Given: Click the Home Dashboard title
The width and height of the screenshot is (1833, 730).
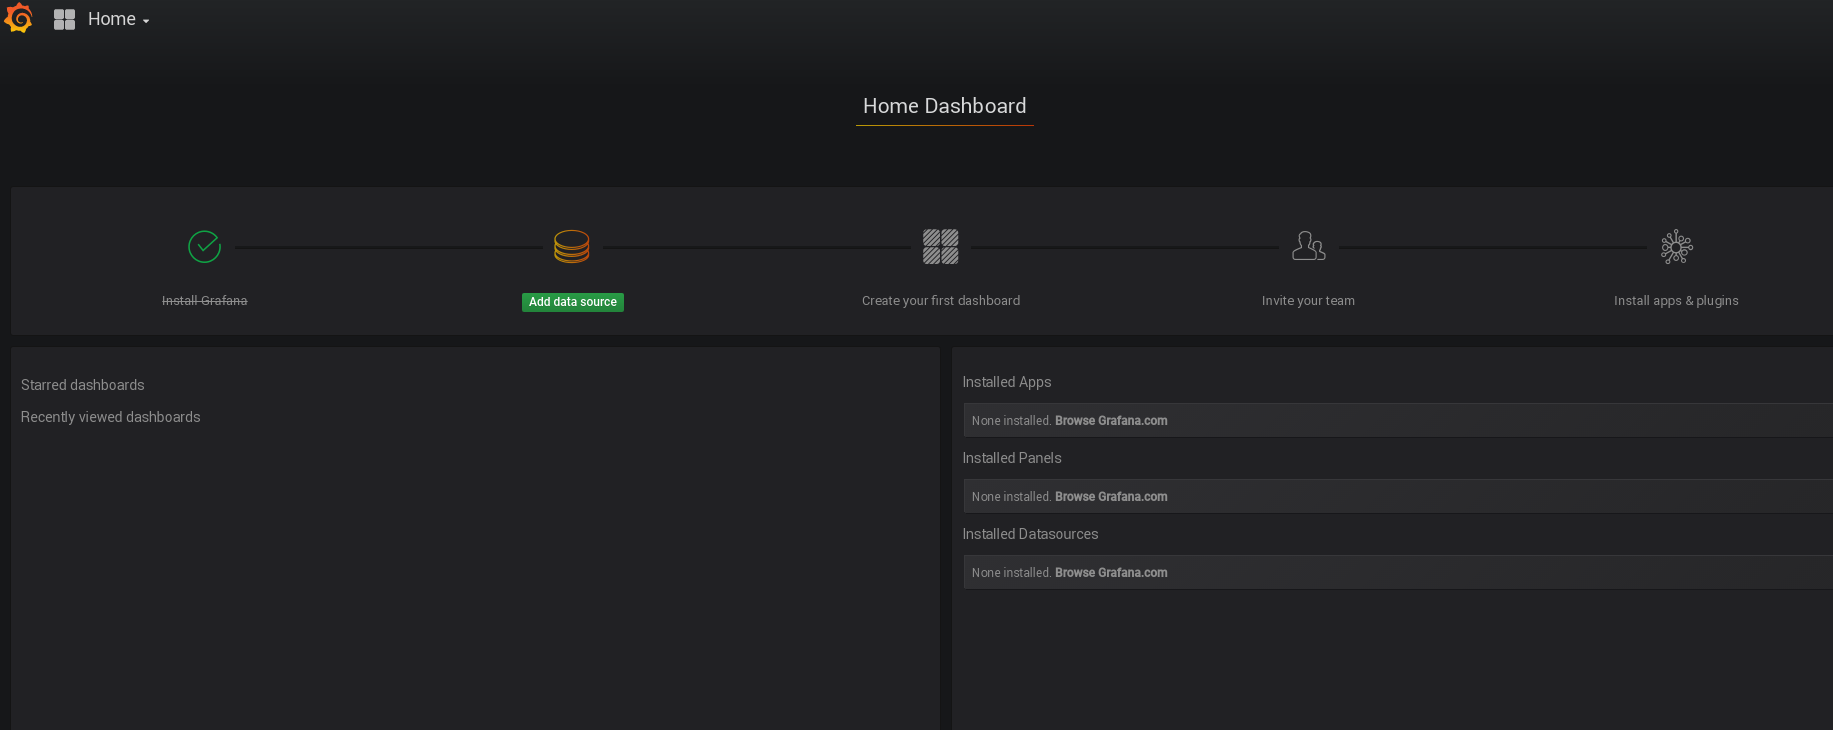Looking at the screenshot, I should (x=945, y=106).
